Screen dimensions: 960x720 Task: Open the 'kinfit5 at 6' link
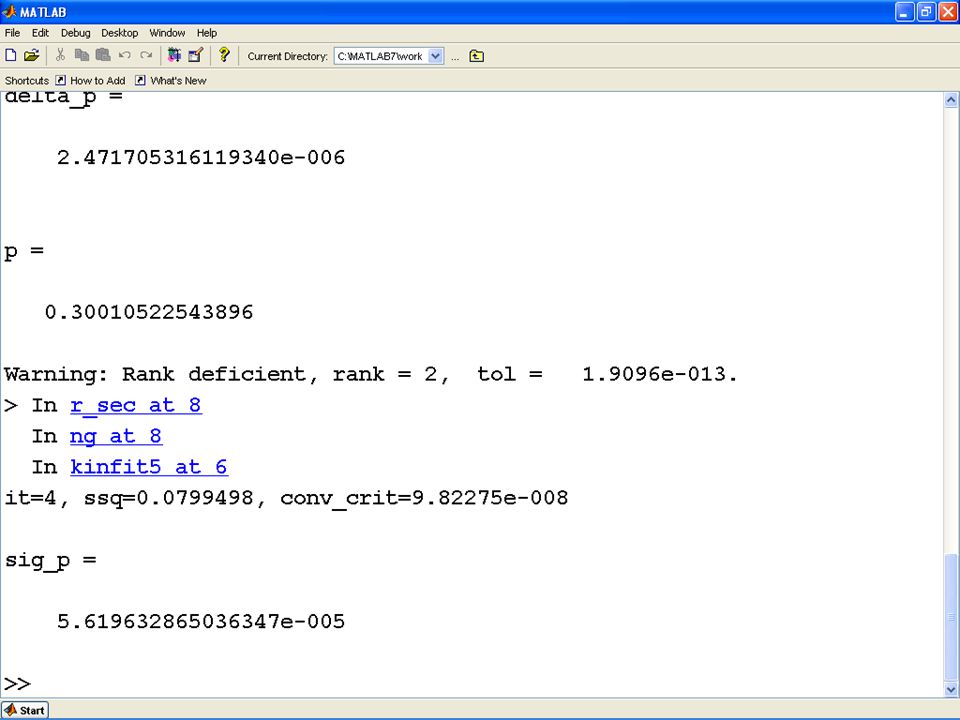pos(149,467)
